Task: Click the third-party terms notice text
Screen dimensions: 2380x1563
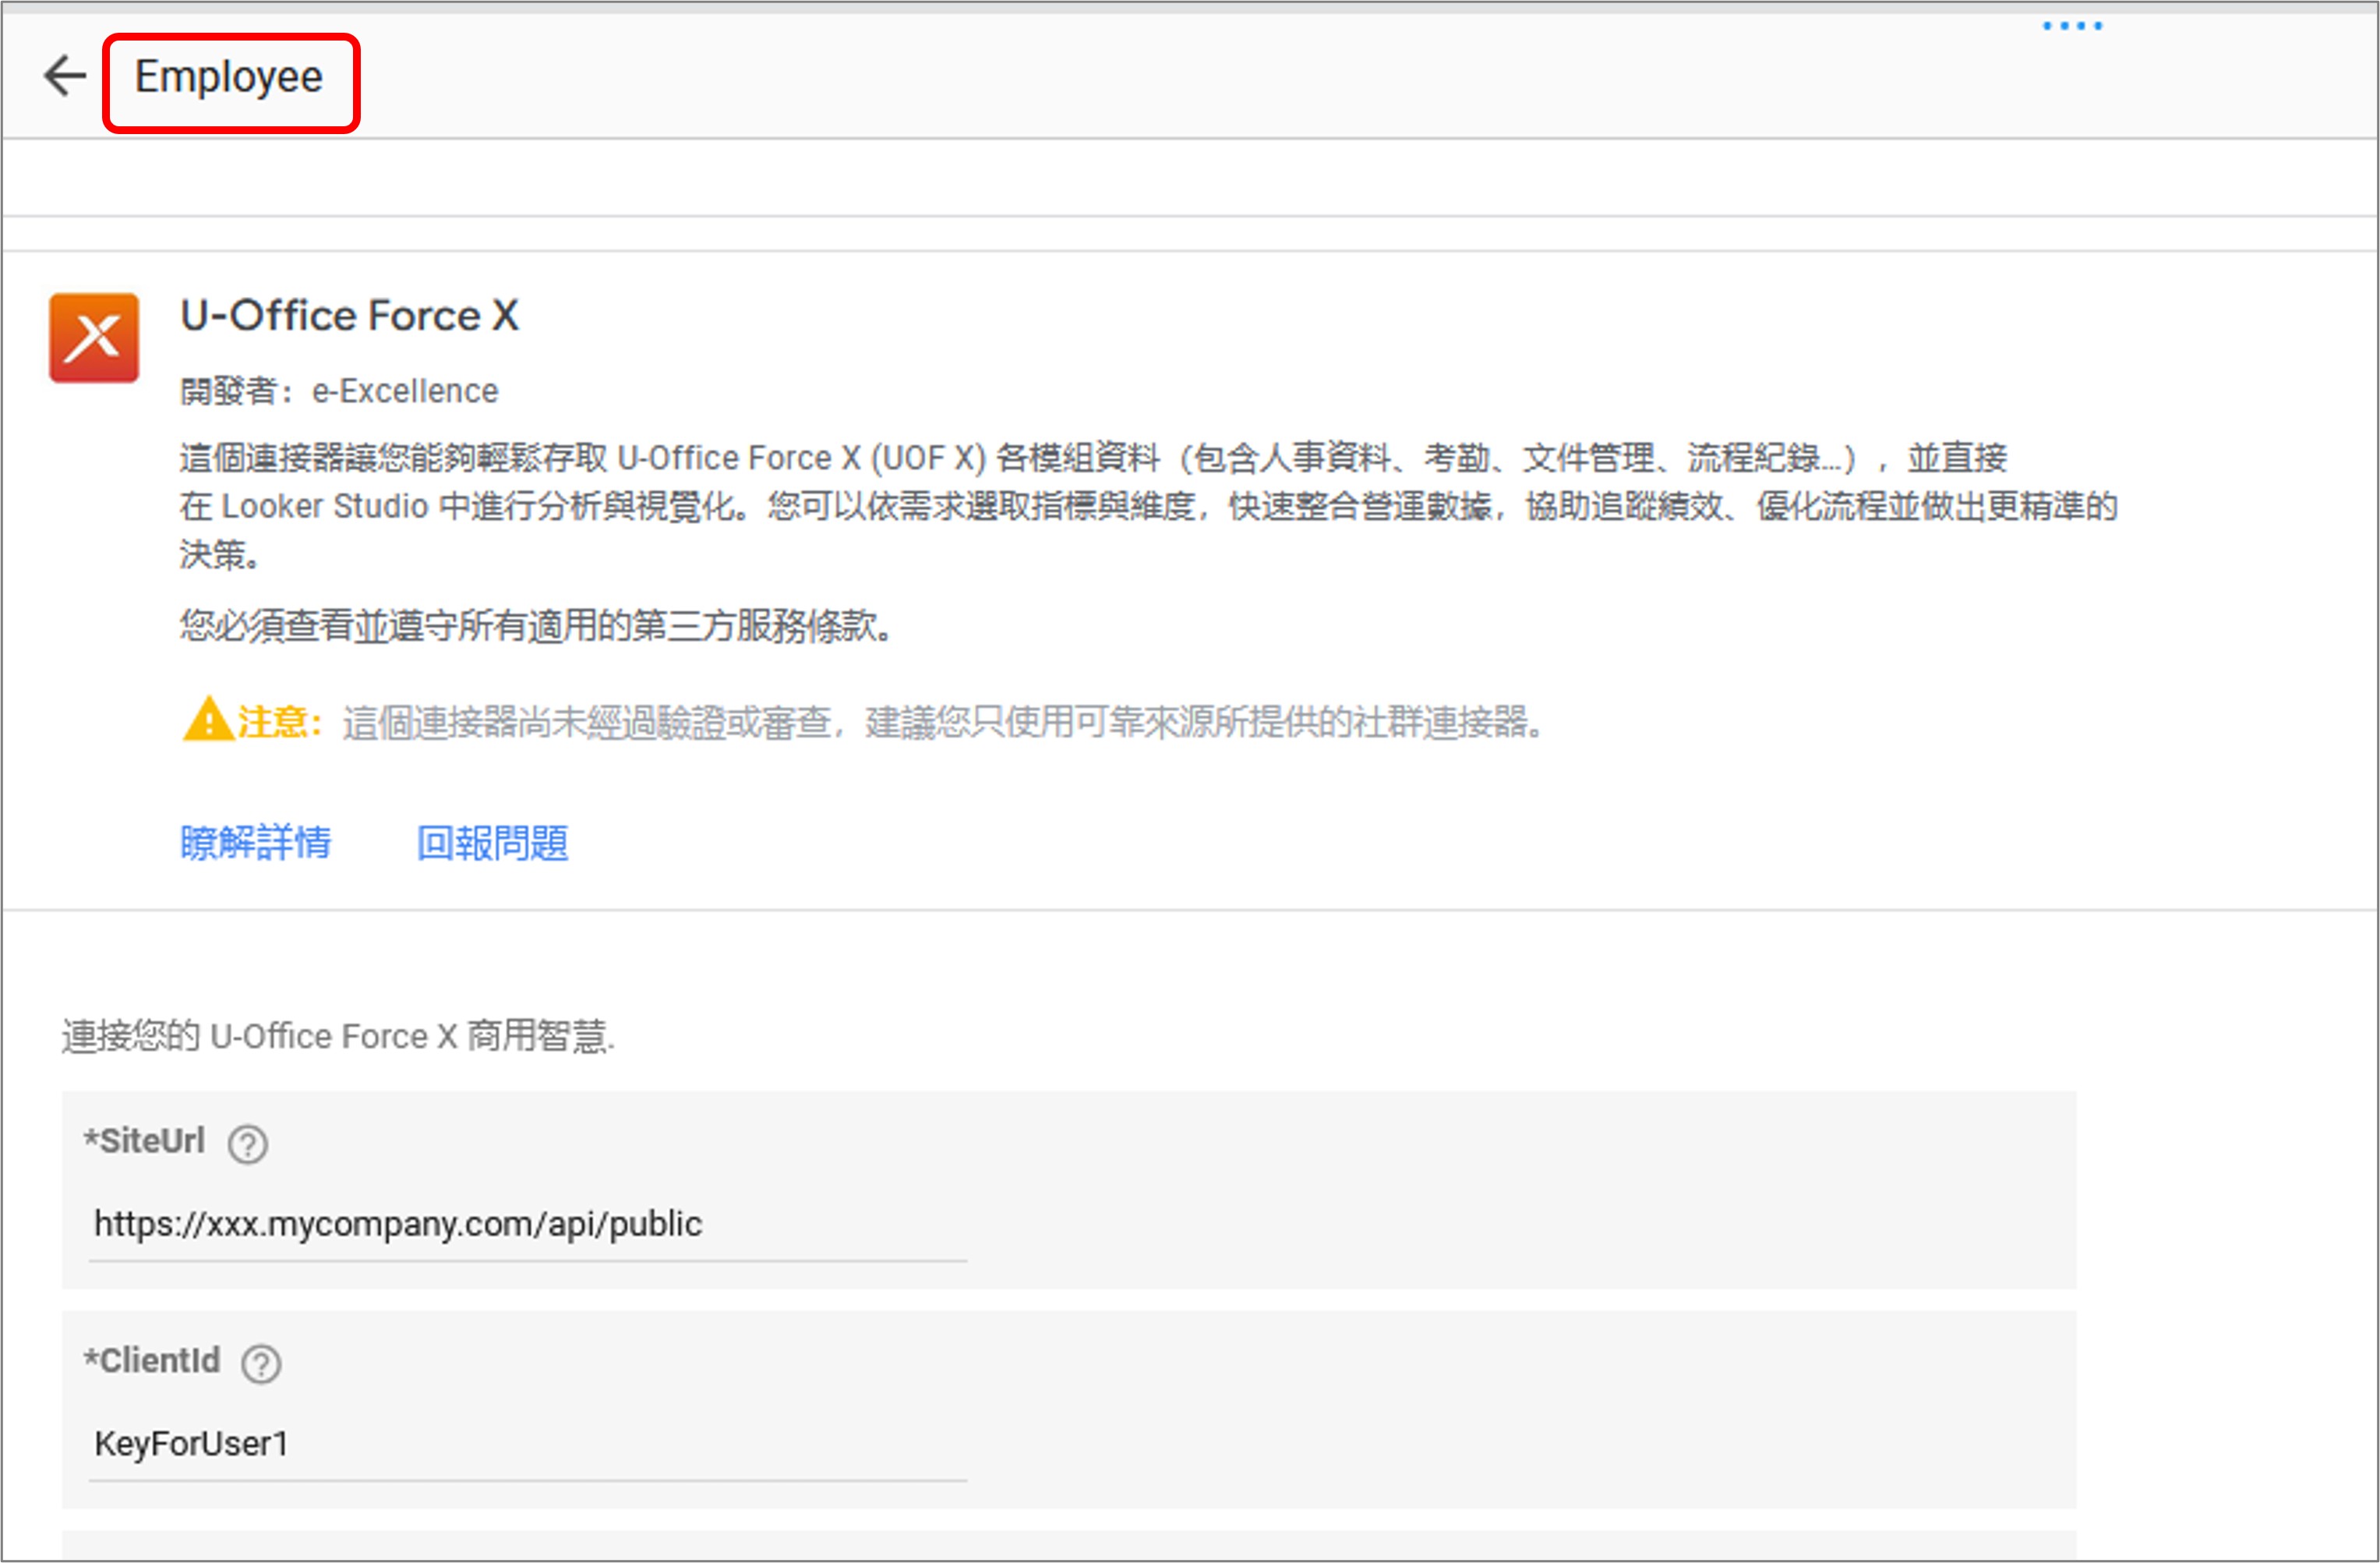Action: click(x=536, y=627)
